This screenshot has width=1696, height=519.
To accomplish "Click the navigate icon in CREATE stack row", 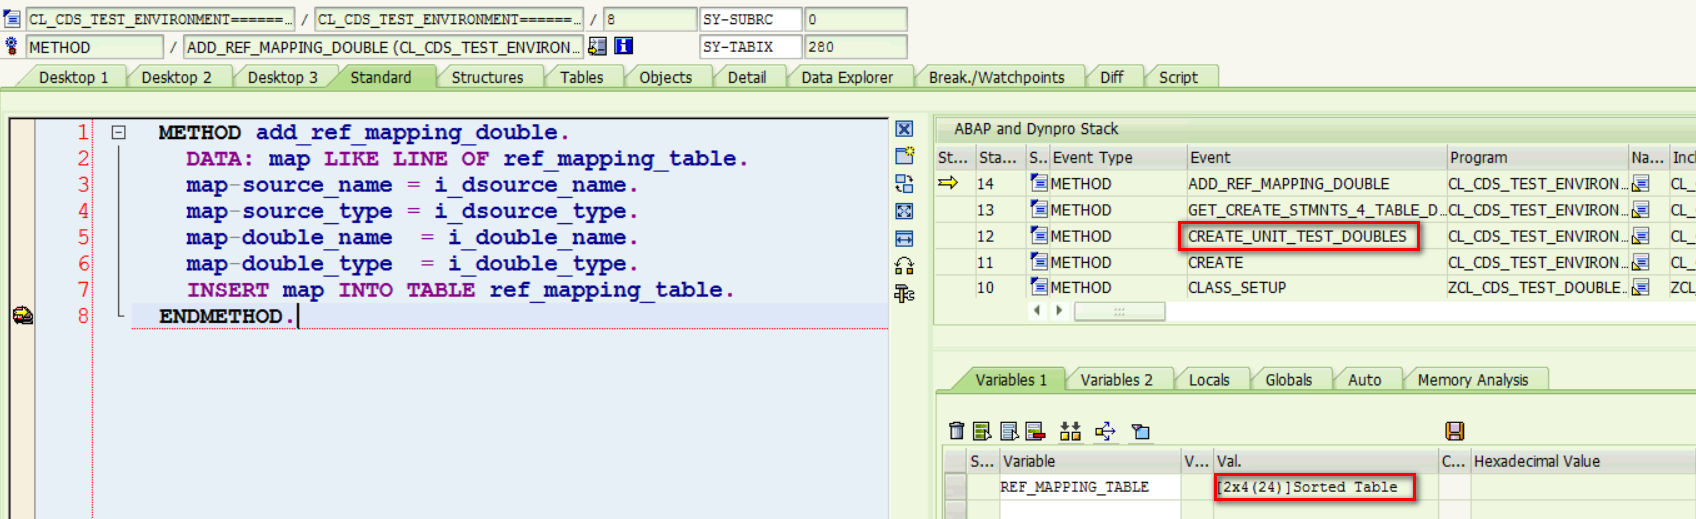I will (1640, 262).
